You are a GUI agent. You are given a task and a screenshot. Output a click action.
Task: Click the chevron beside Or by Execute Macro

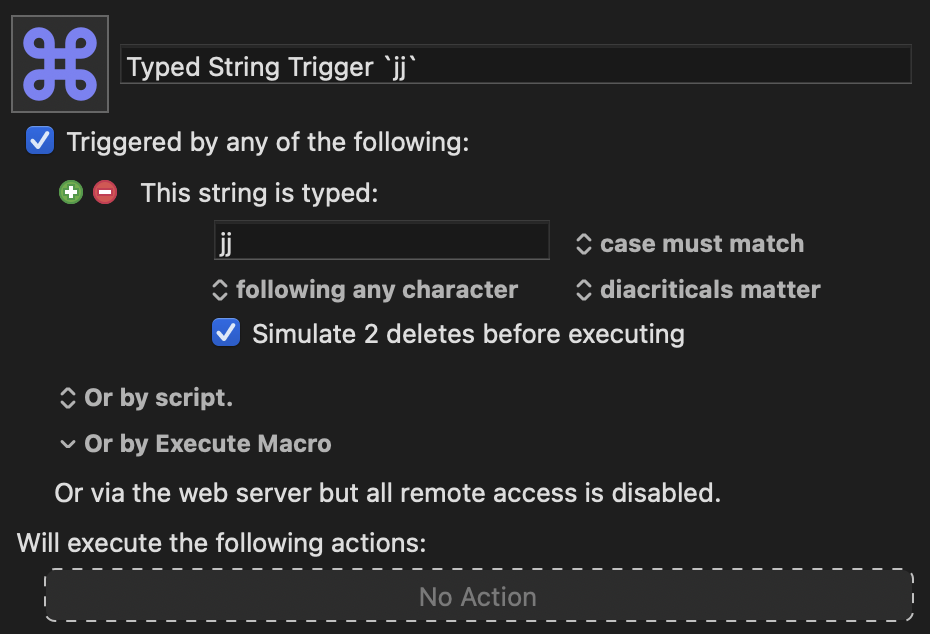tap(68, 444)
